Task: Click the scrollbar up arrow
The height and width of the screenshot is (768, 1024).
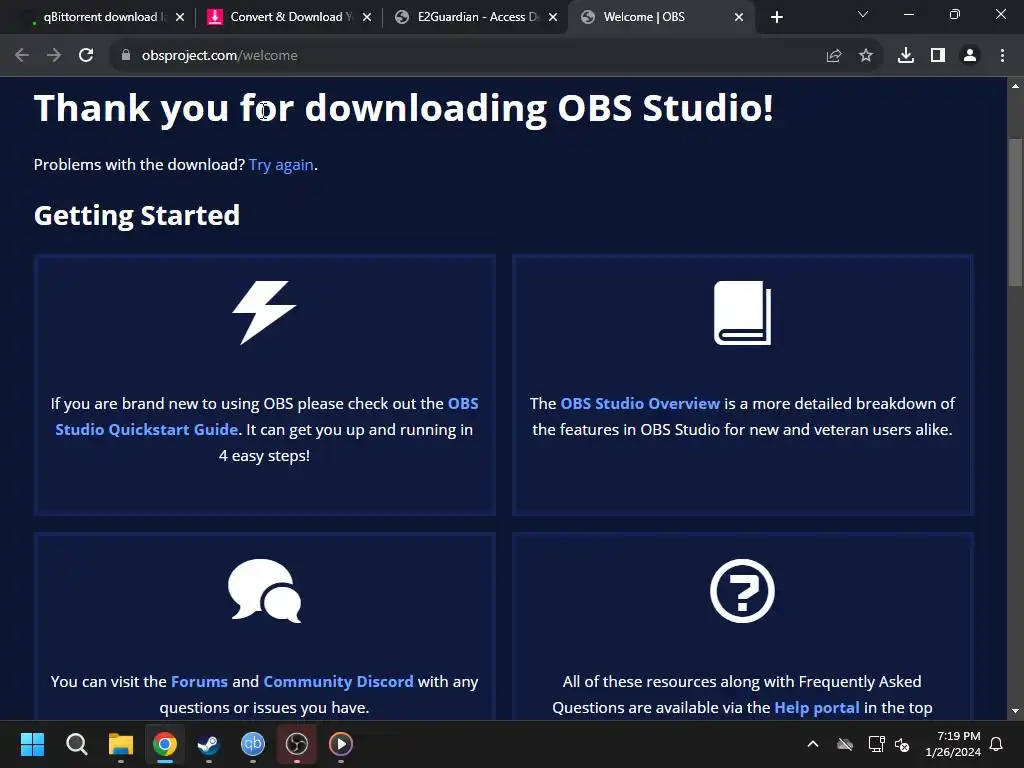Action: [x=1015, y=86]
